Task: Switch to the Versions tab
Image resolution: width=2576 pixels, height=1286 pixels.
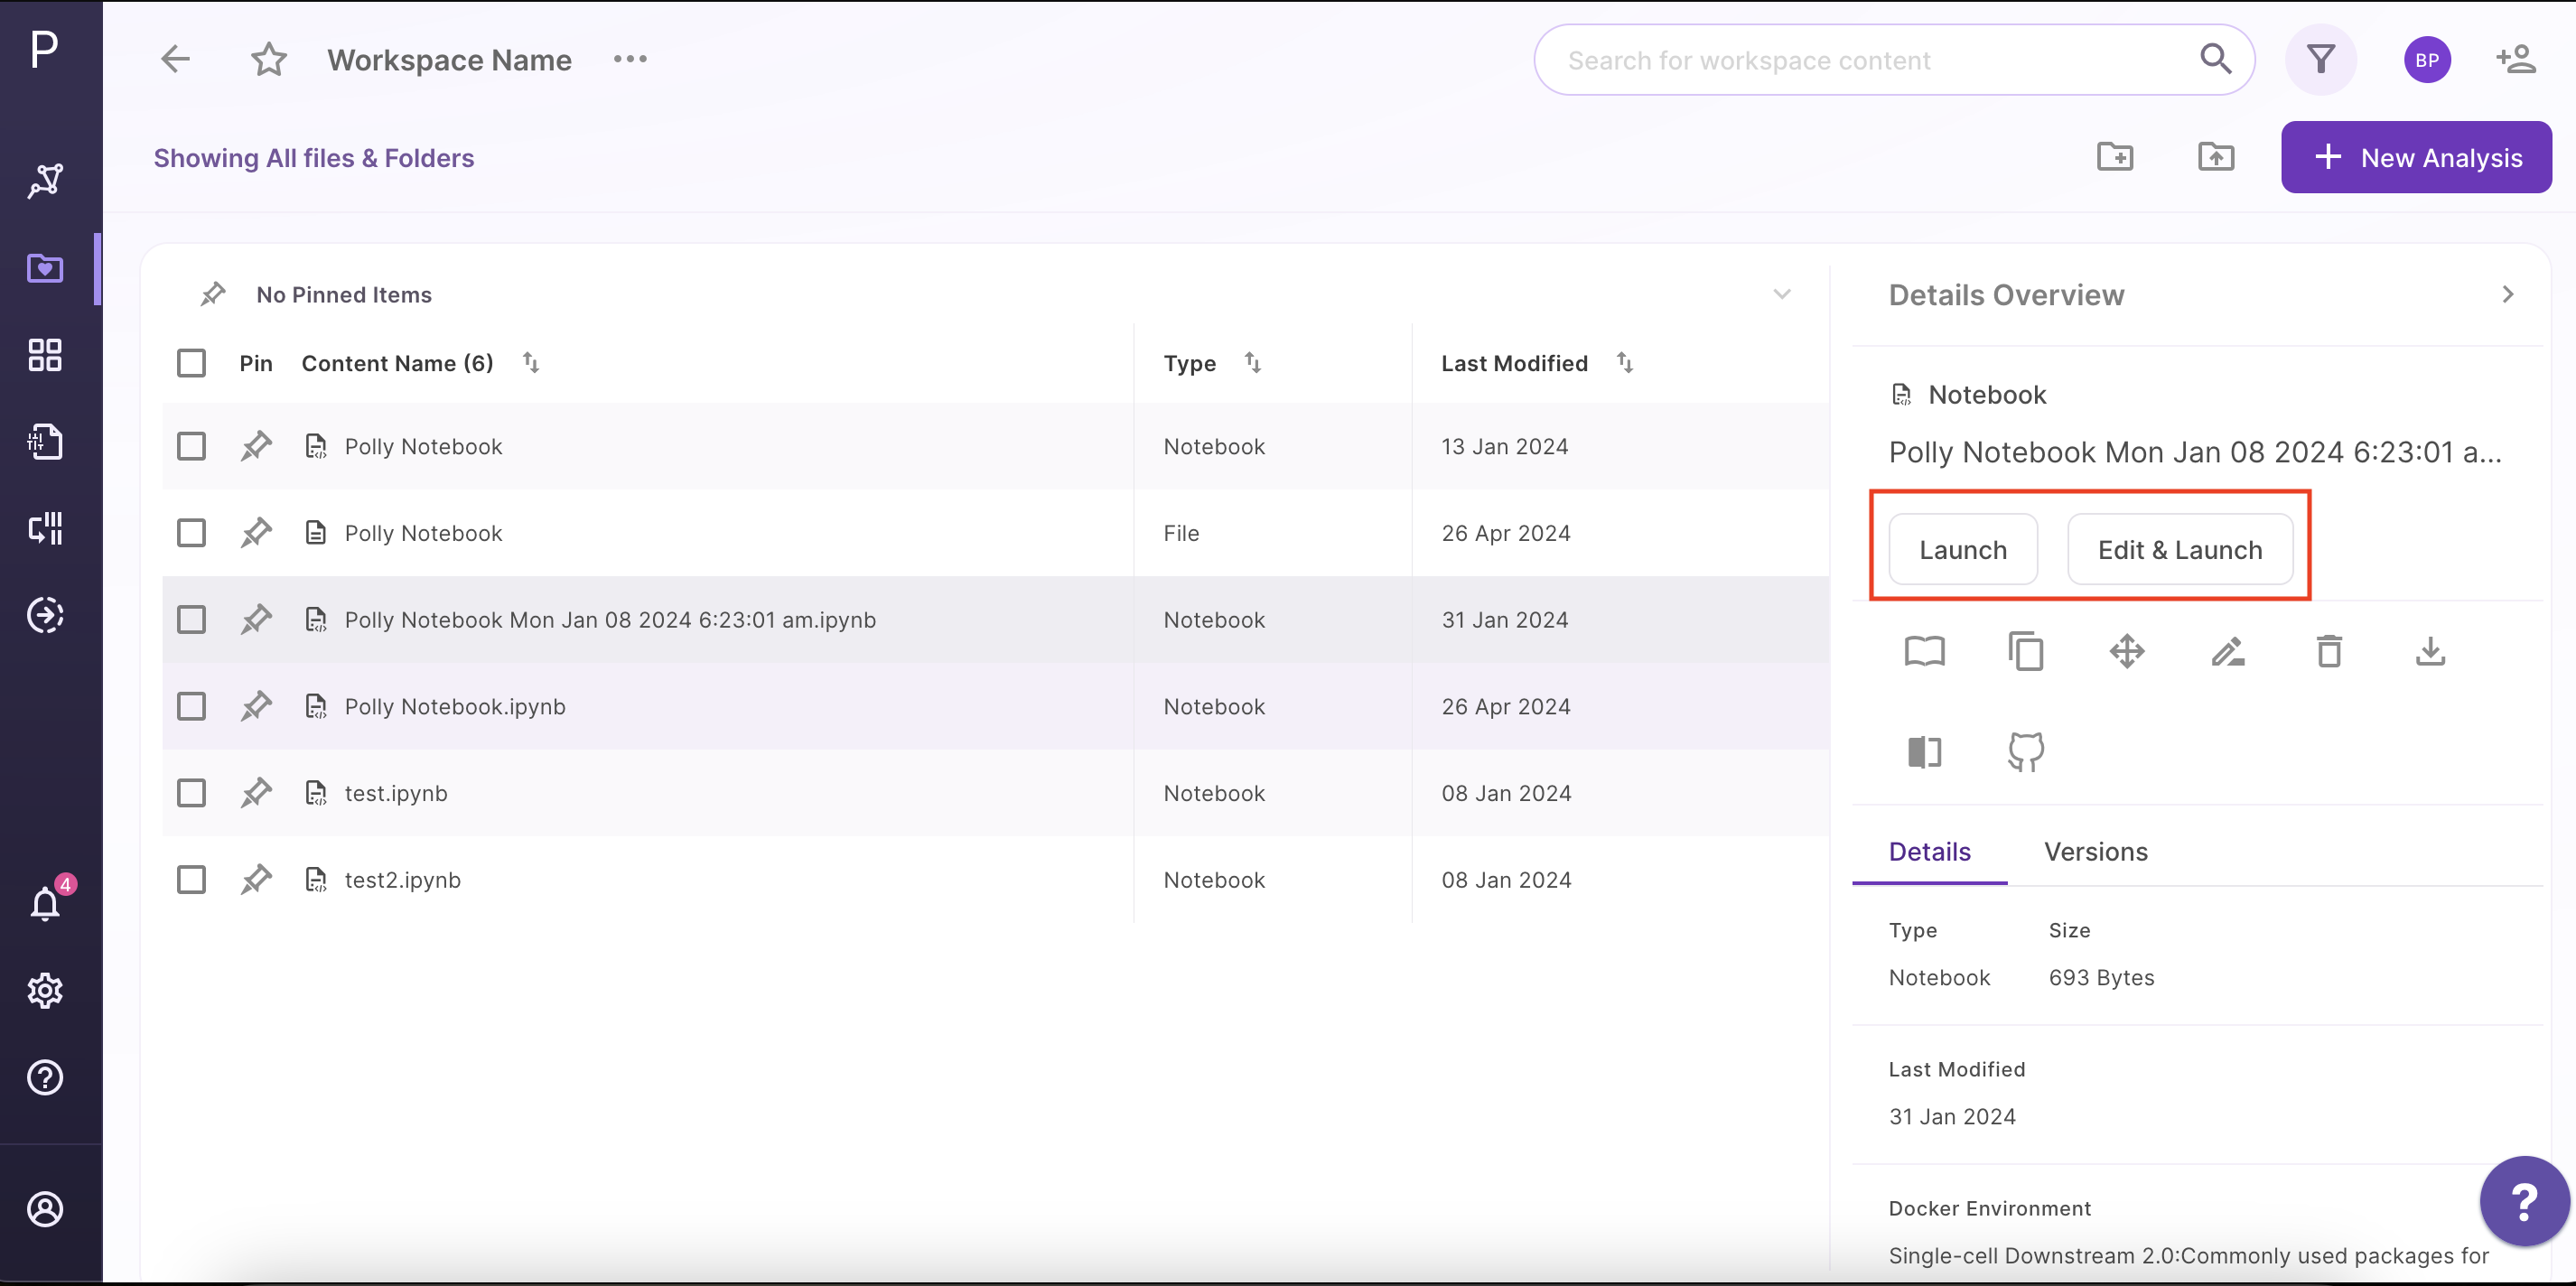Action: (2095, 852)
